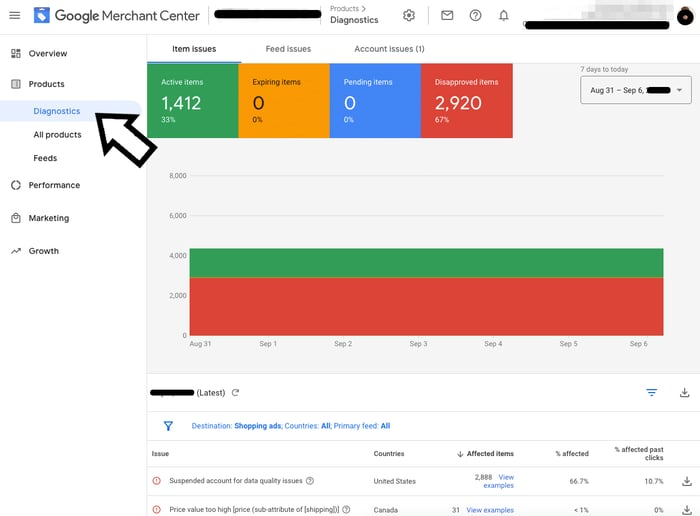Open the mail envelope icon

click(447, 16)
